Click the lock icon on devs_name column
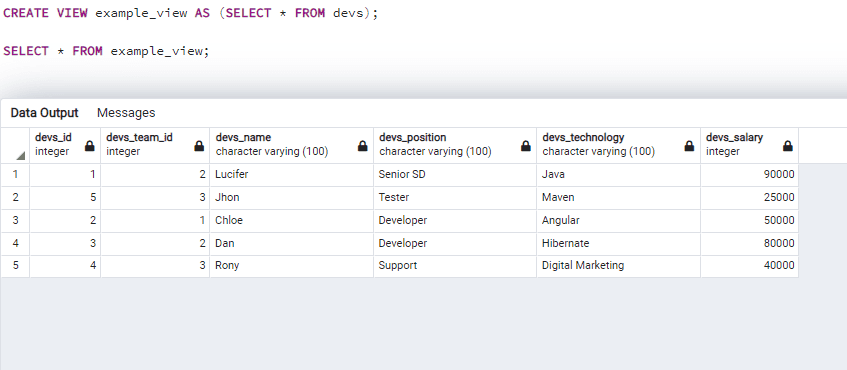Viewport: 847px width, 370px height. pos(362,146)
